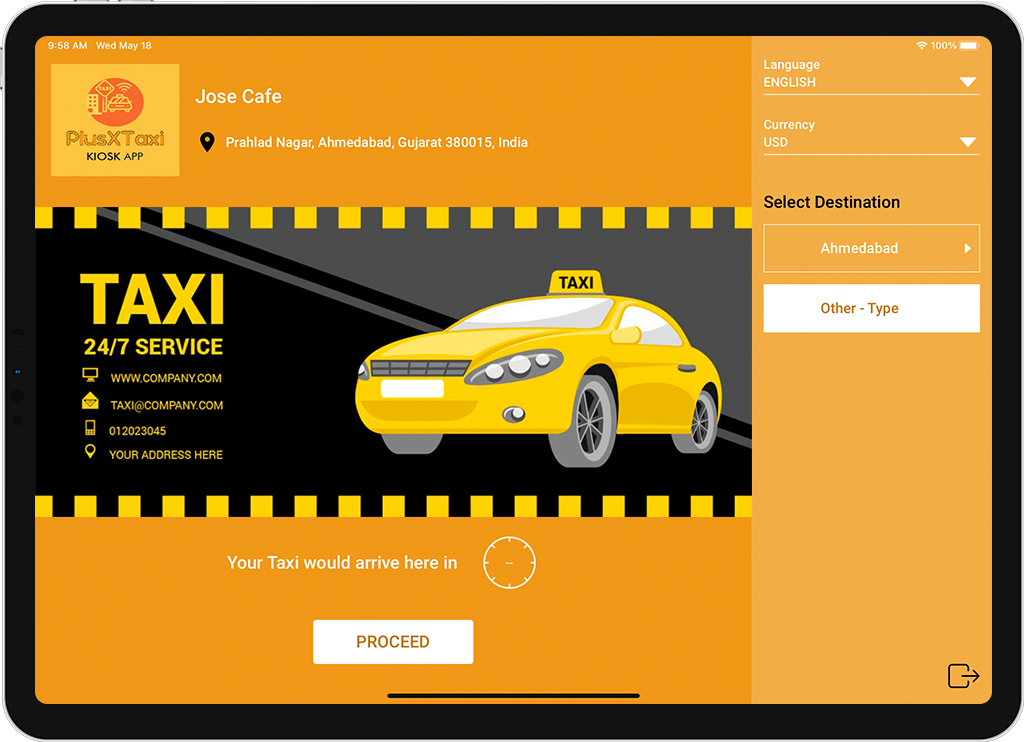
Task: Click the Language label
Action: click(x=792, y=65)
